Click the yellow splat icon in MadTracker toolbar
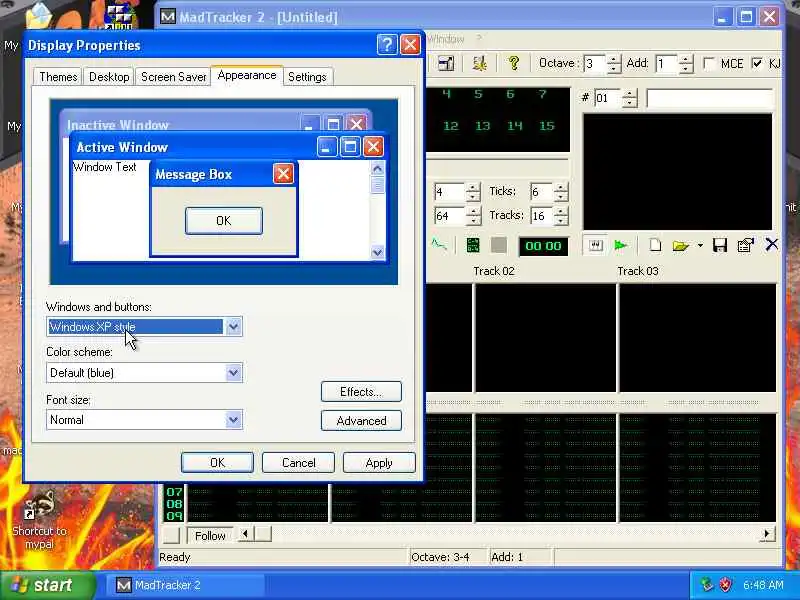This screenshot has width=800, height=600. [480, 63]
